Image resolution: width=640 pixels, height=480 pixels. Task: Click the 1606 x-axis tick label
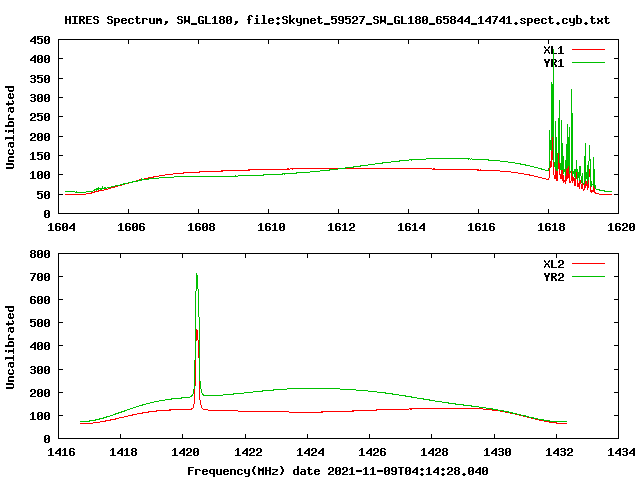(131, 227)
